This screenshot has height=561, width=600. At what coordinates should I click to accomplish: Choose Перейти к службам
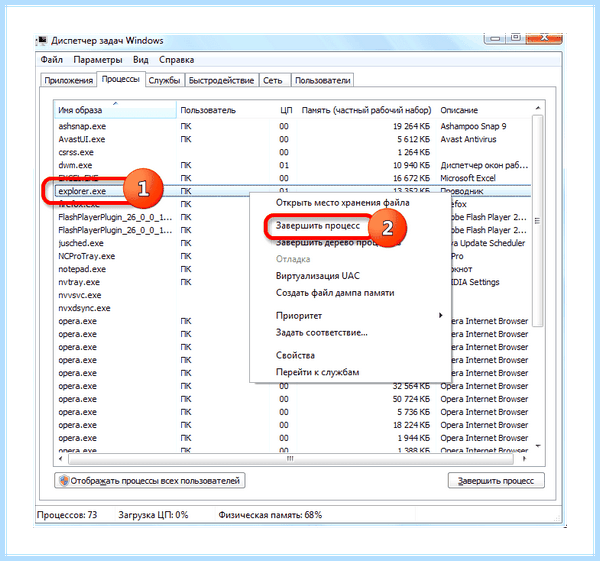[317, 372]
